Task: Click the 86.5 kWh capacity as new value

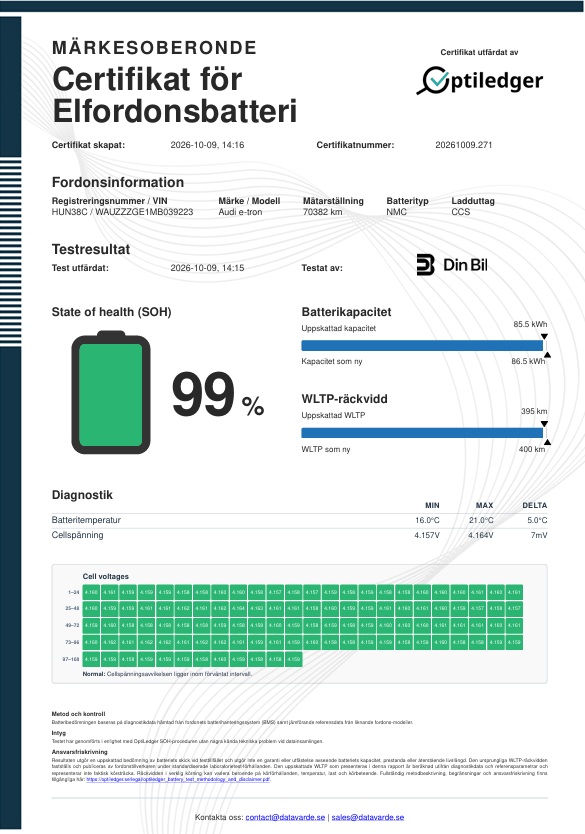Action: (528, 361)
